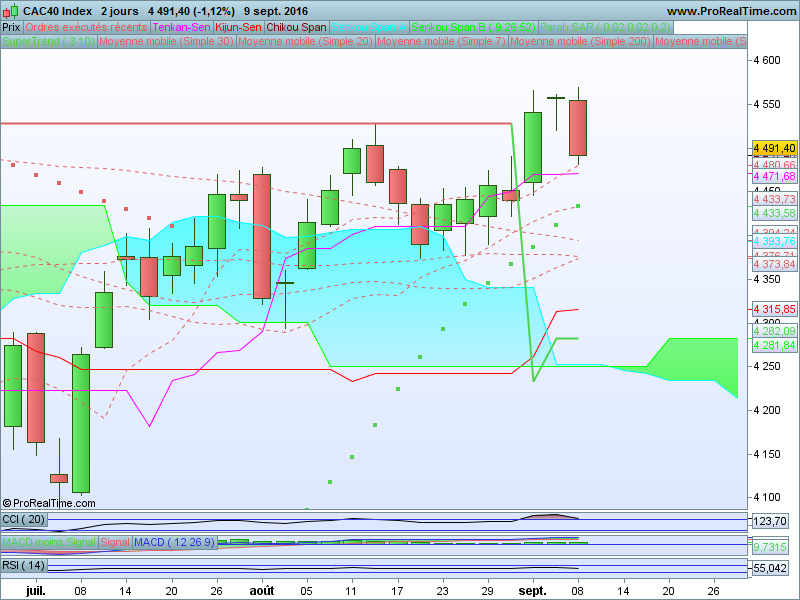Click the Kijun-Sen indicator label
Screen dimensions: 800x600
[x=238, y=28]
